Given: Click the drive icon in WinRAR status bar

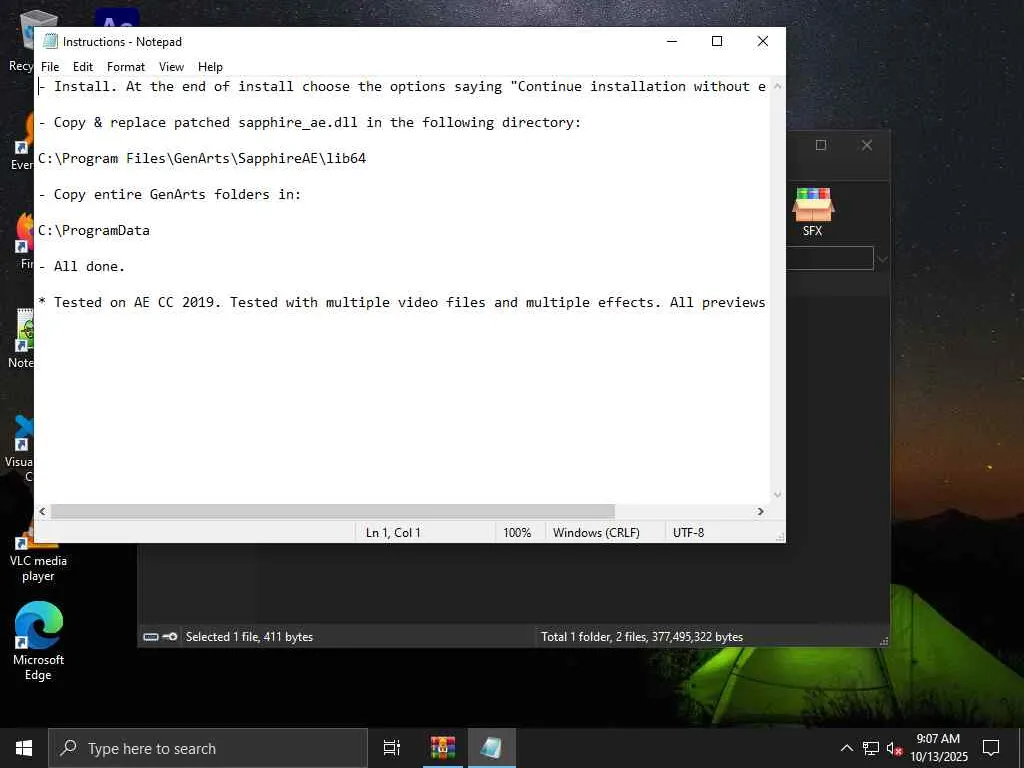Looking at the screenshot, I should pos(151,637).
